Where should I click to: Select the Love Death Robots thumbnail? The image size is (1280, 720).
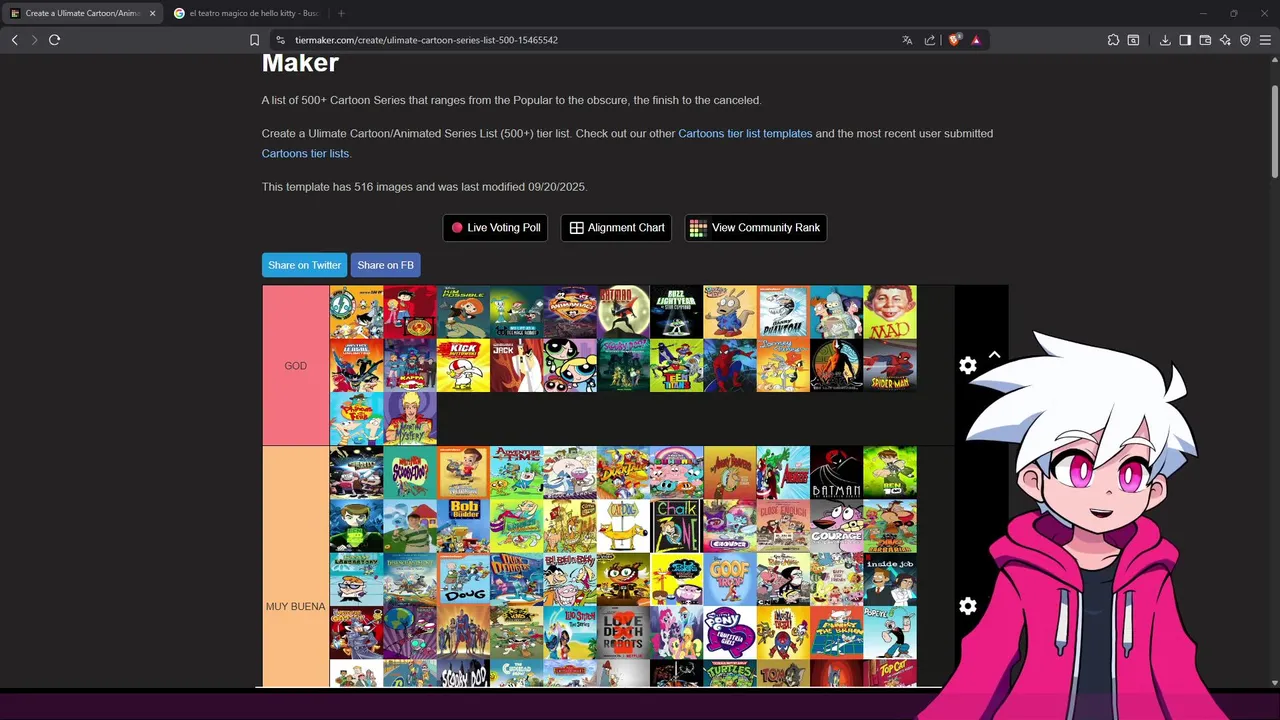[x=623, y=632]
